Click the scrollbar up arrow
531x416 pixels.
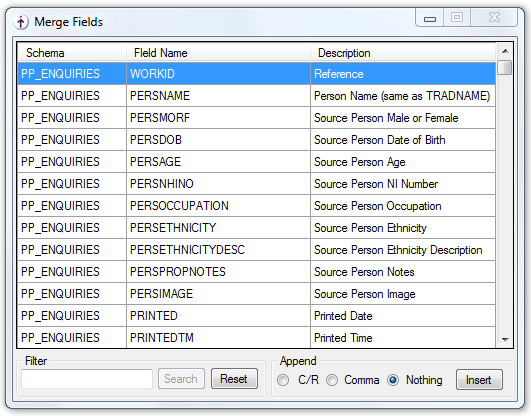[505, 51]
